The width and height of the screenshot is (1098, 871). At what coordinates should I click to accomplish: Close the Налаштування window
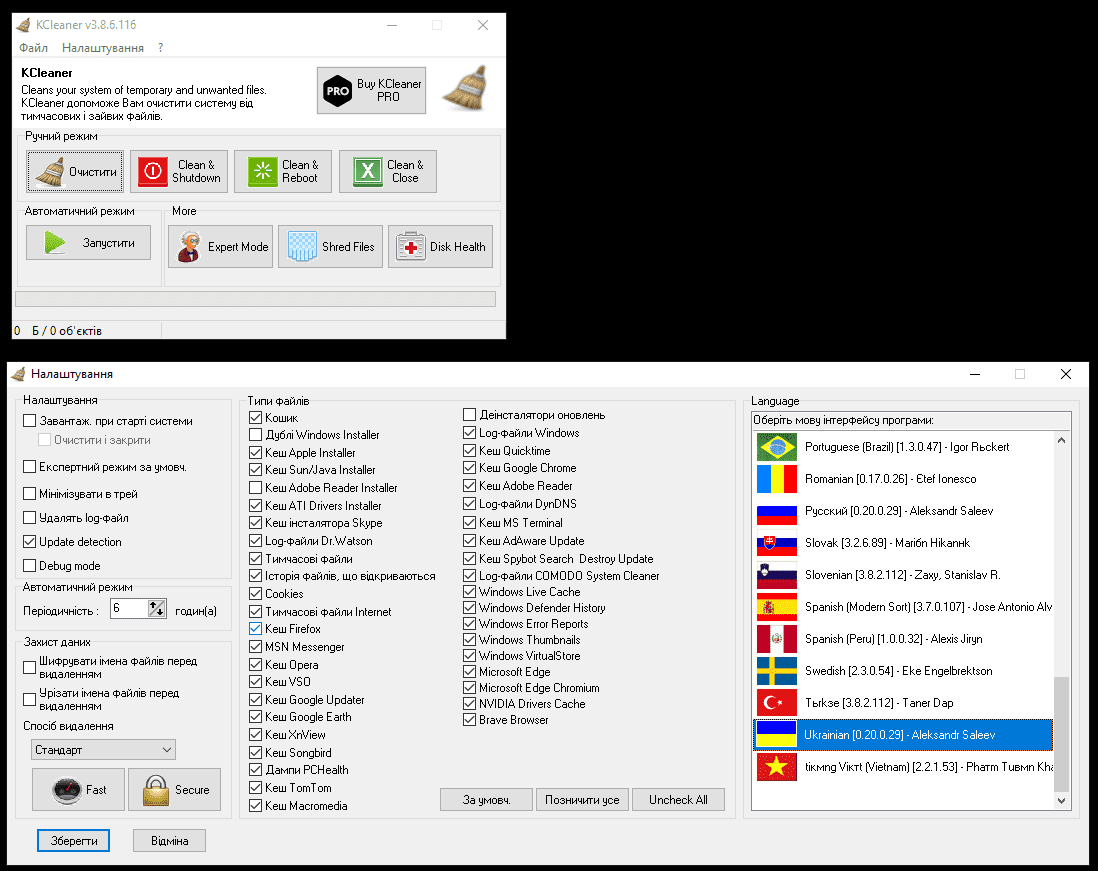(1066, 374)
